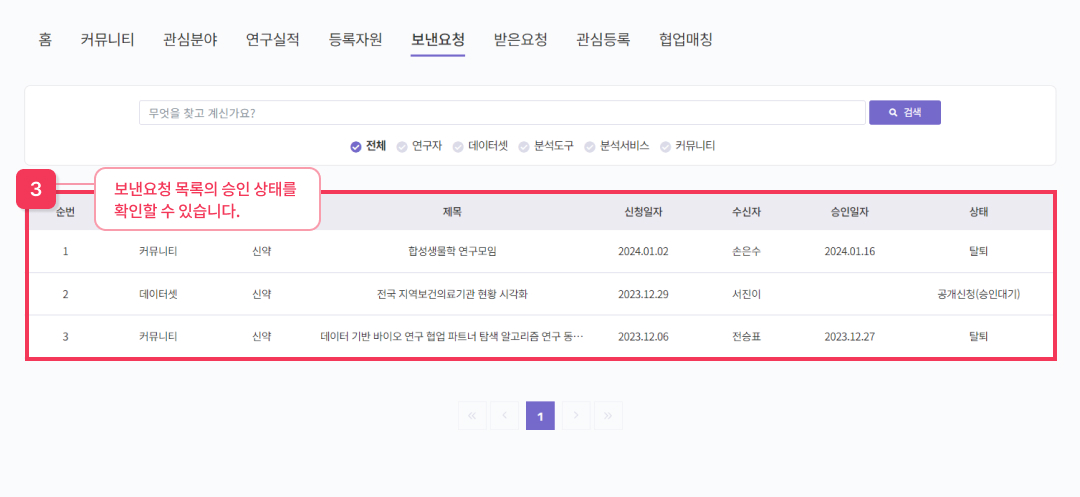The image size is (1080, 497).
Task: Choose the 커뮤니티 filter option
Action: (x=688, y=146)
